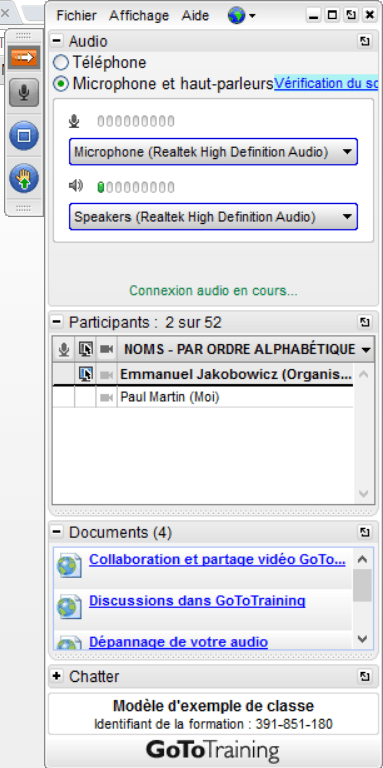Click globe icon beside Discussions dans GoToTraining

click(x=69, y=607)
